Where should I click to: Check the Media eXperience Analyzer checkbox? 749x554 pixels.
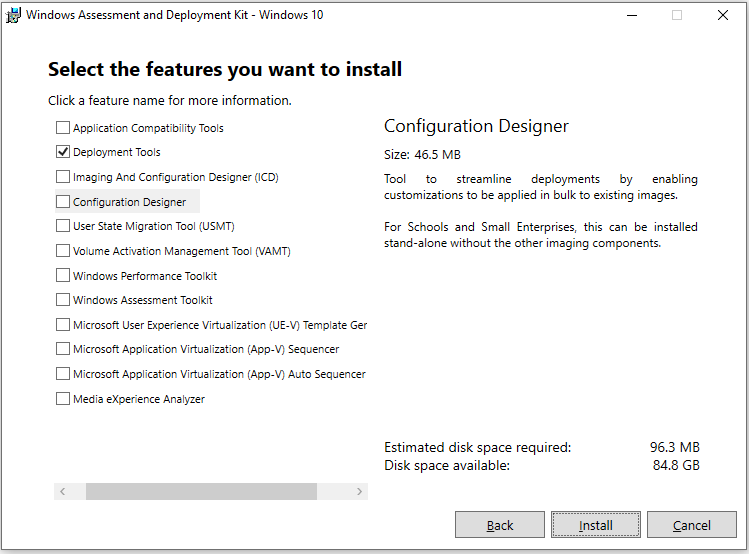coord(63,399)
